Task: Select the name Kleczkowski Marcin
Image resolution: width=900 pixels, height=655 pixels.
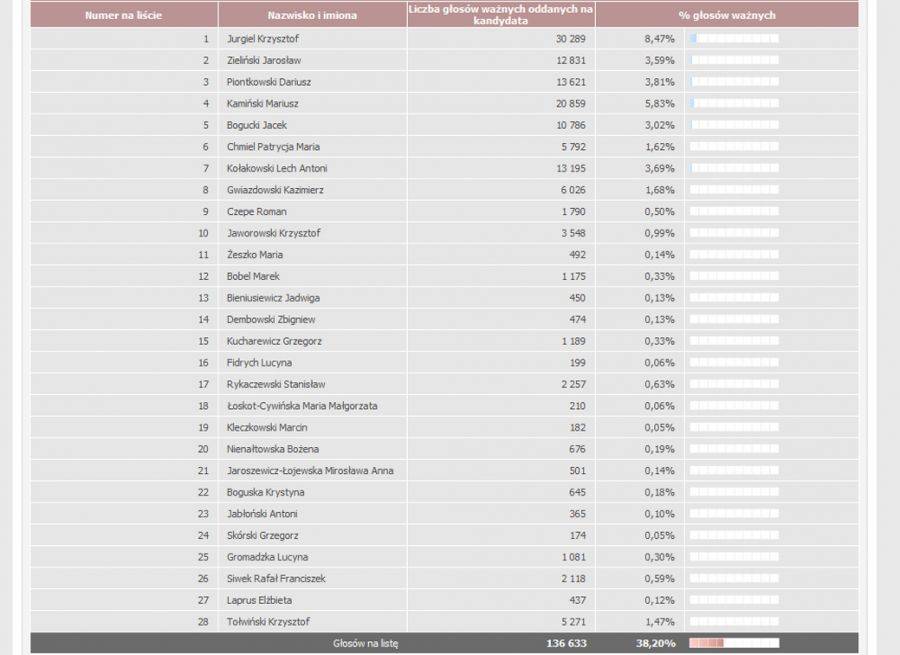Action: click(x=267, y=428)
